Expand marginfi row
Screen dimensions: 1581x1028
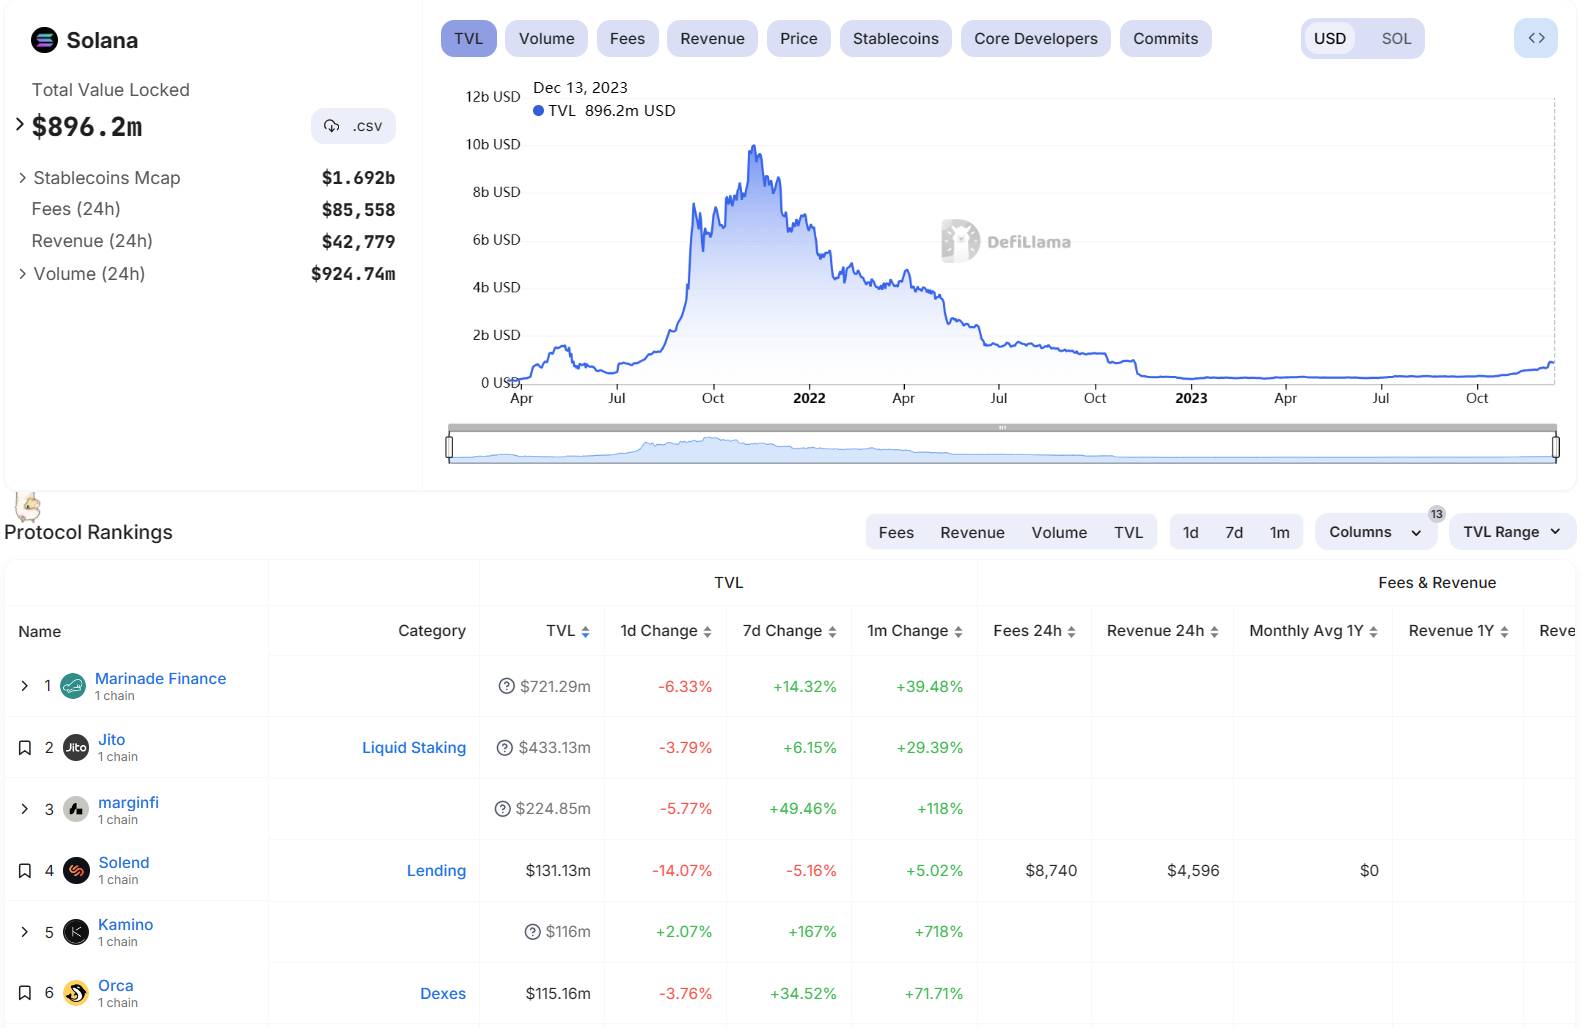pos(25,809)
